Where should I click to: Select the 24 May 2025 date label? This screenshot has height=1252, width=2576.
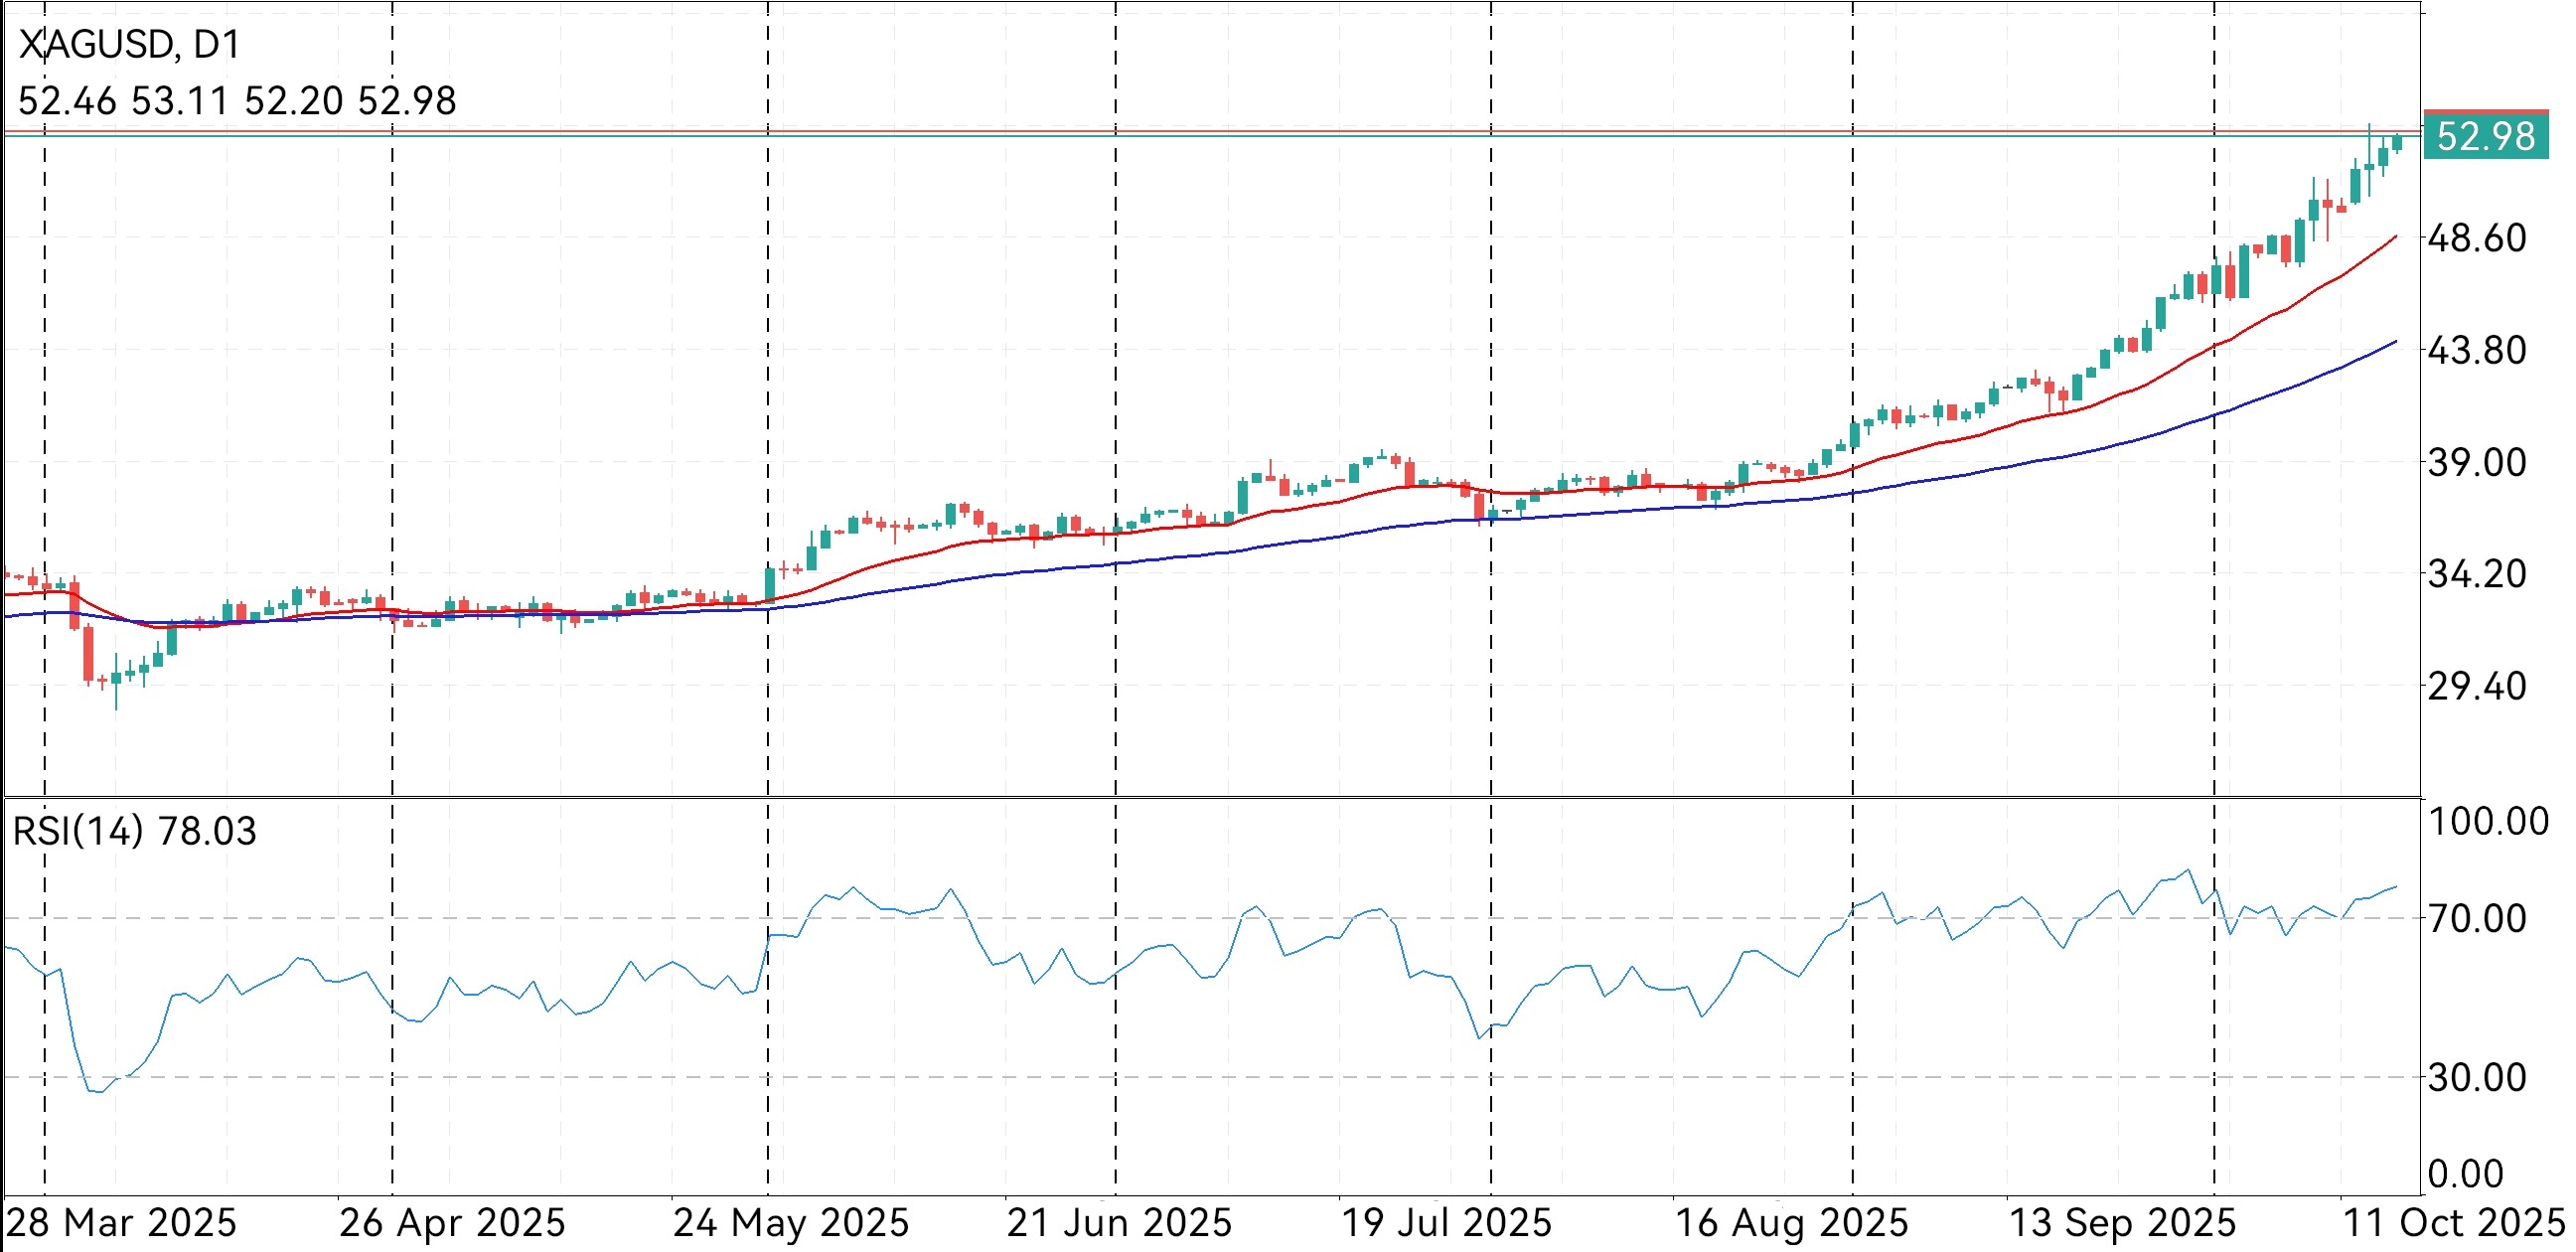pyautogui.click(x=790, y=1223)
